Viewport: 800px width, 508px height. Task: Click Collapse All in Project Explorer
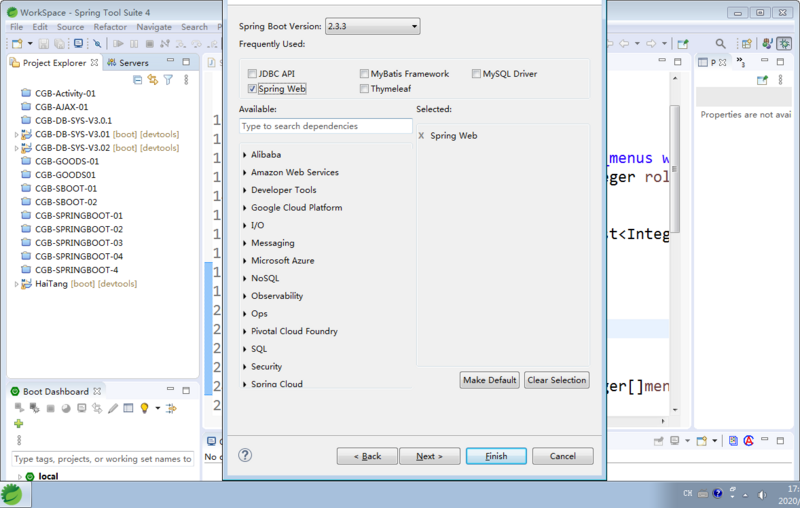click(137, 80)
